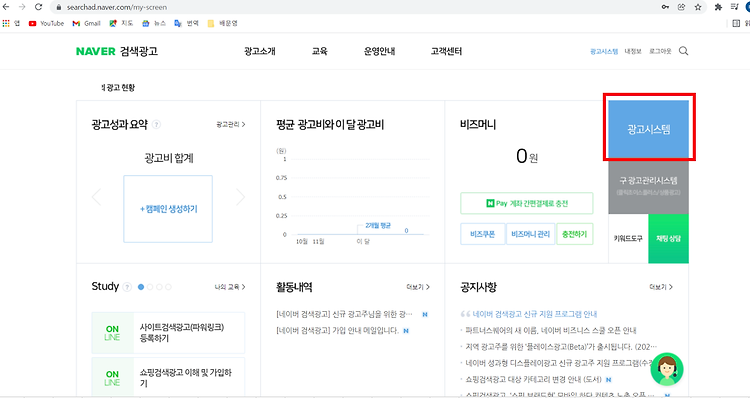Open the 신규 지원 프로그램 안내 notice
Viewport: 750px width, 398px height.
click(535, 314)
